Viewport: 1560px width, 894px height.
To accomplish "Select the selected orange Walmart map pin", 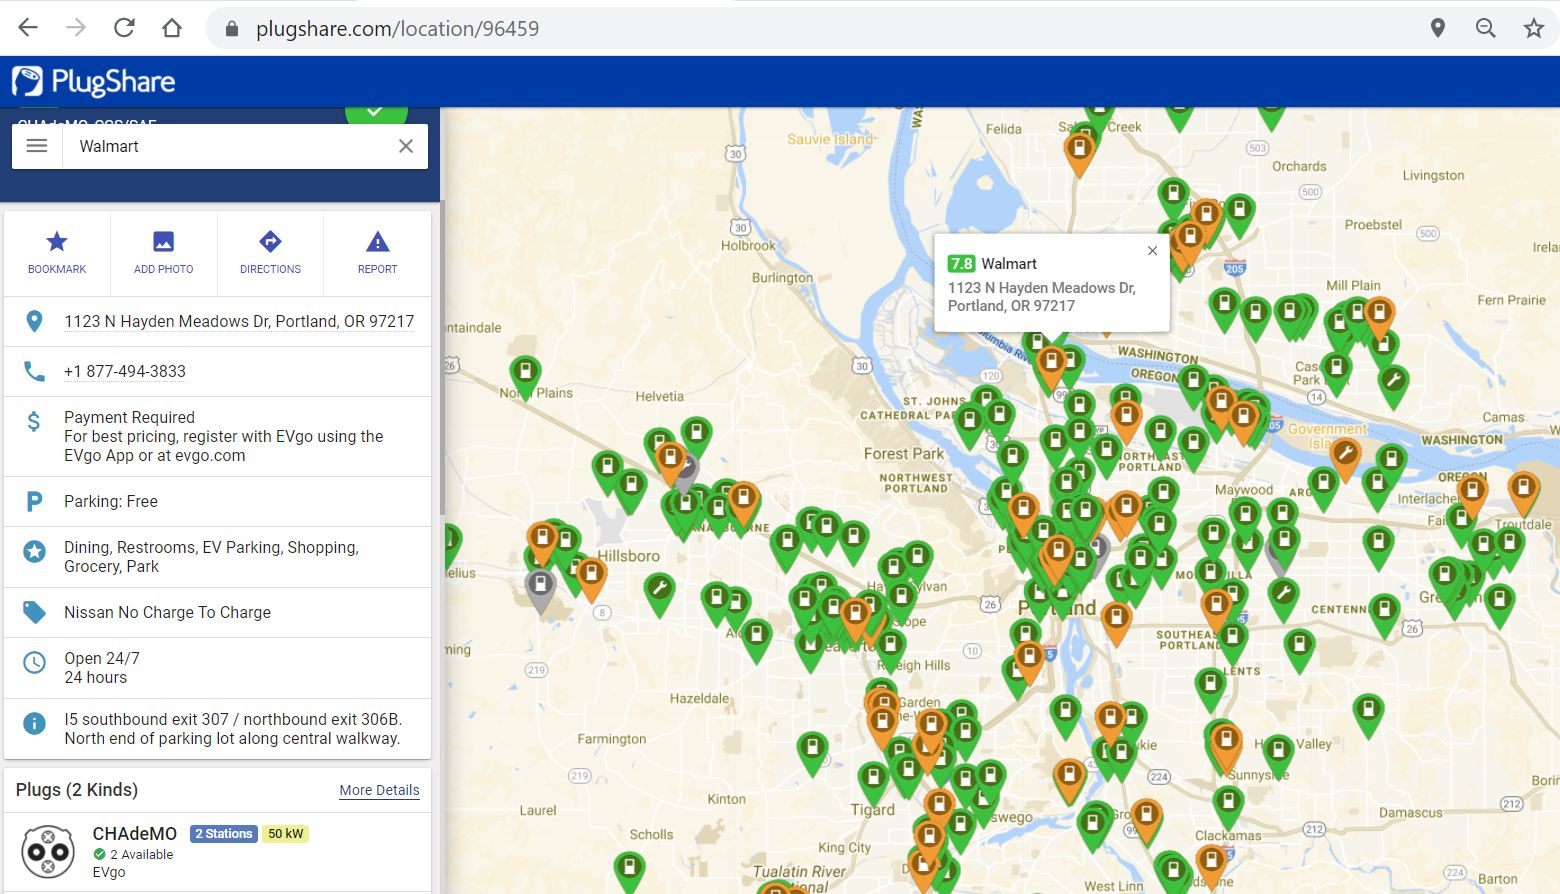I will click(x=1051, y=367).
